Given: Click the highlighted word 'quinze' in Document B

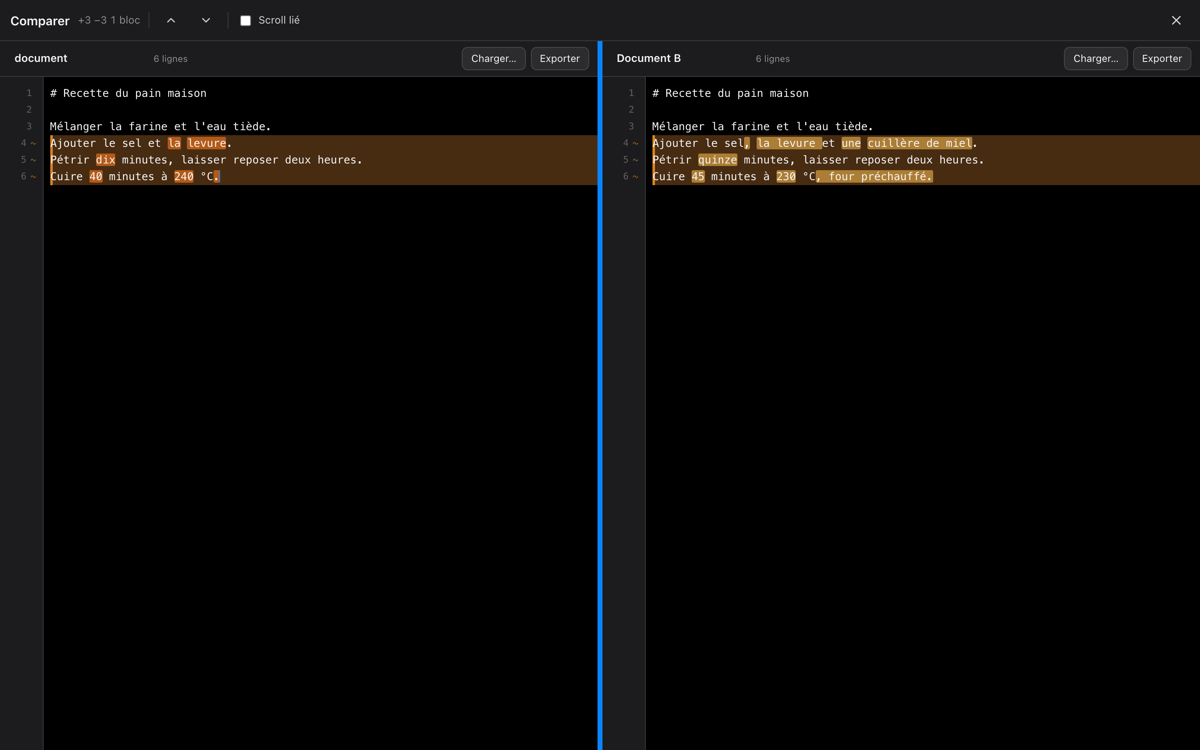Looking at the screenshot, I should 718,160.
